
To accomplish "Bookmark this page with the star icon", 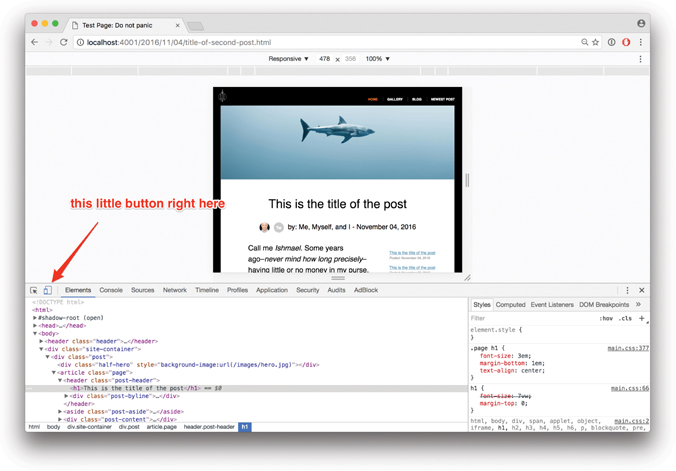I will point(596,42).
